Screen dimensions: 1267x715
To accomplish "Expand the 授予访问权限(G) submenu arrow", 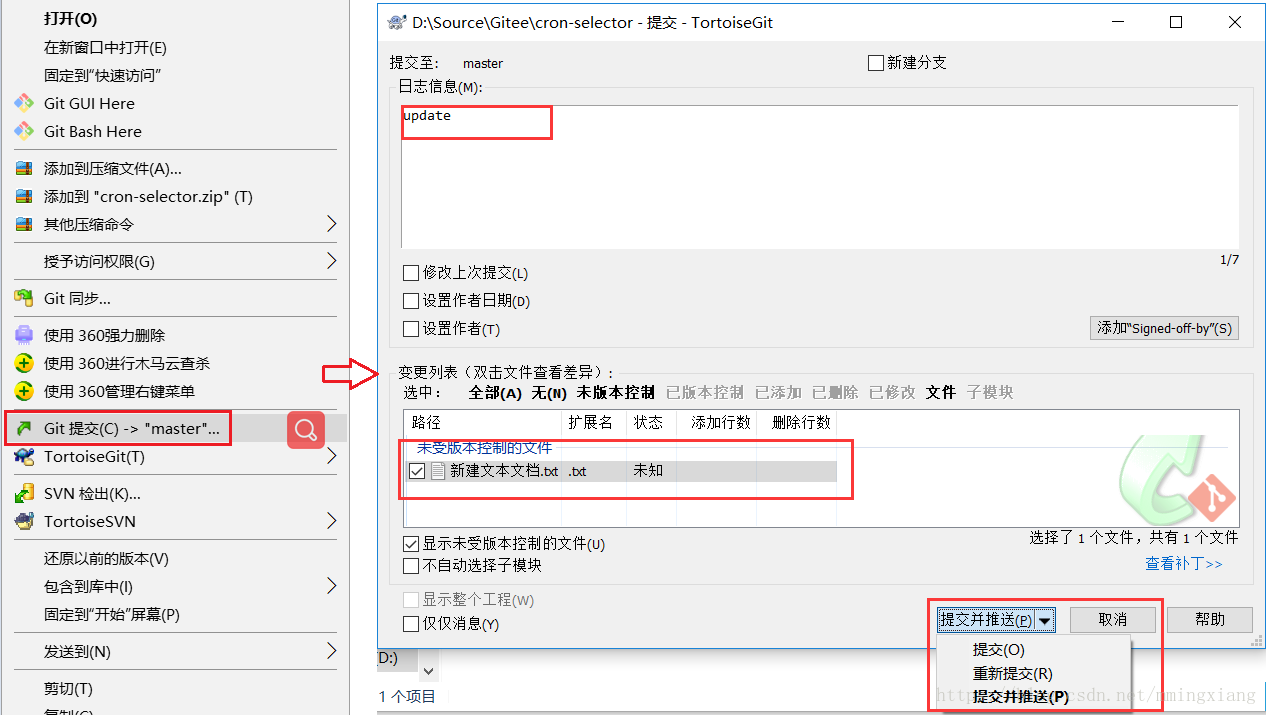I will 332,261.
